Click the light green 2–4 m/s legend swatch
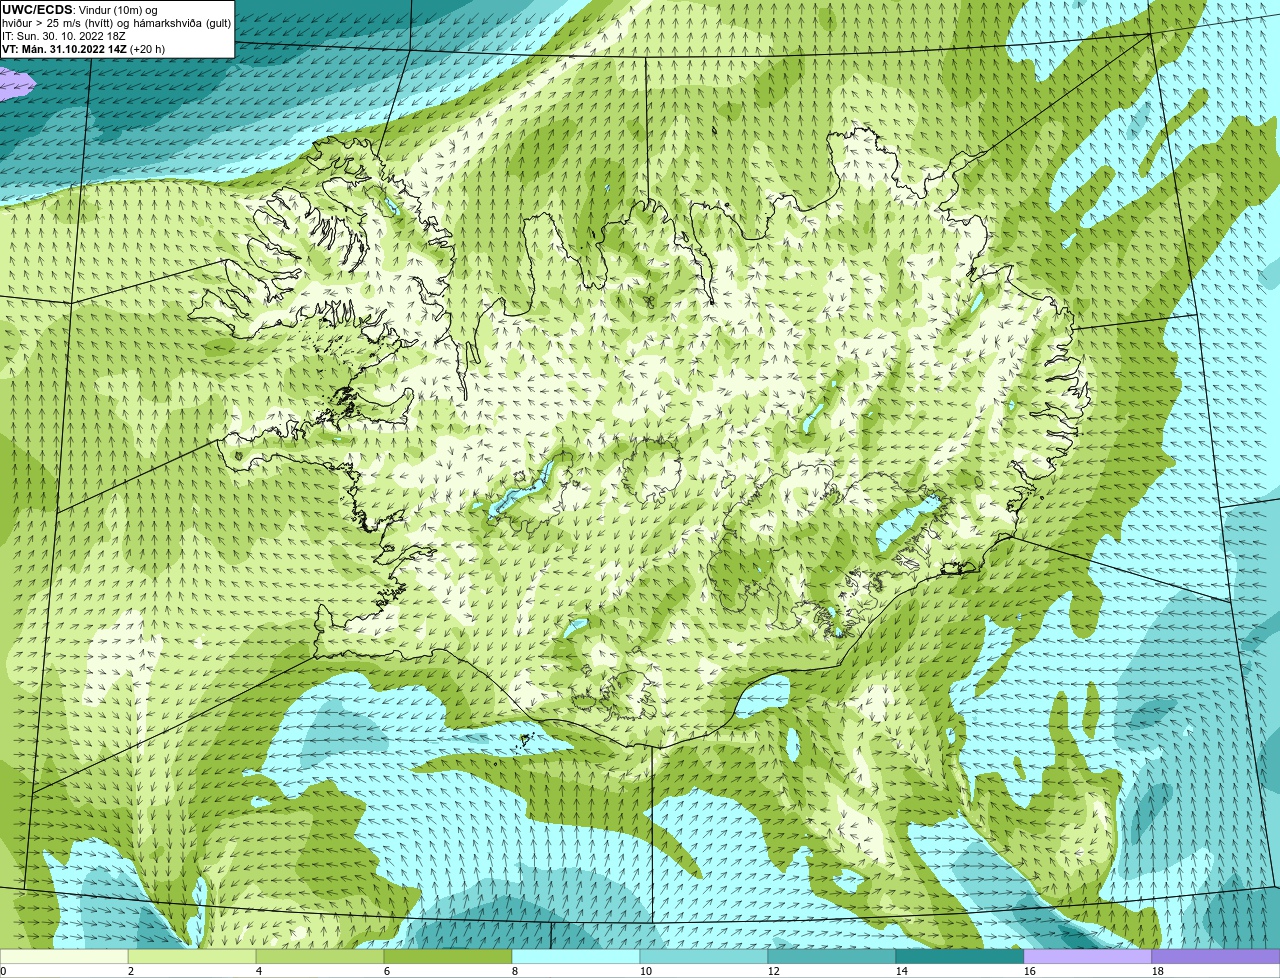 point(192,957)
